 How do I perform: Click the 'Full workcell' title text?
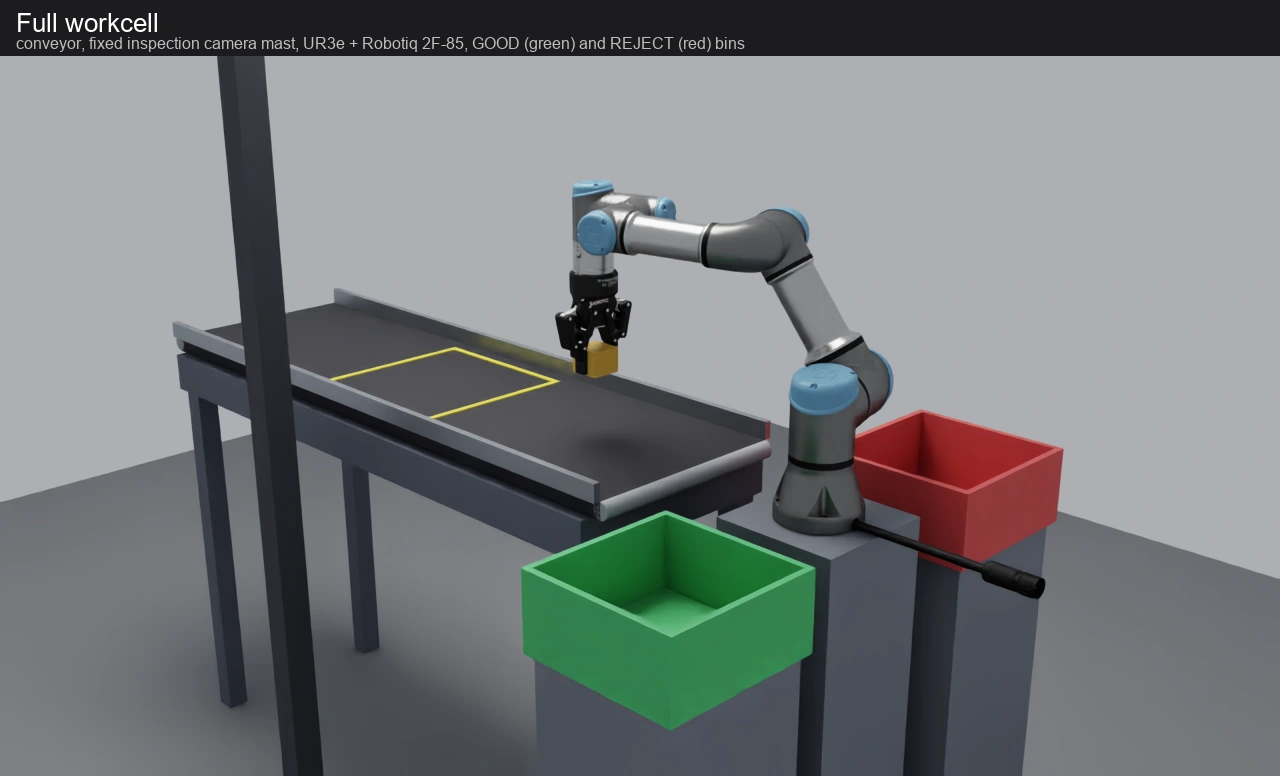(x=87, y=23)
